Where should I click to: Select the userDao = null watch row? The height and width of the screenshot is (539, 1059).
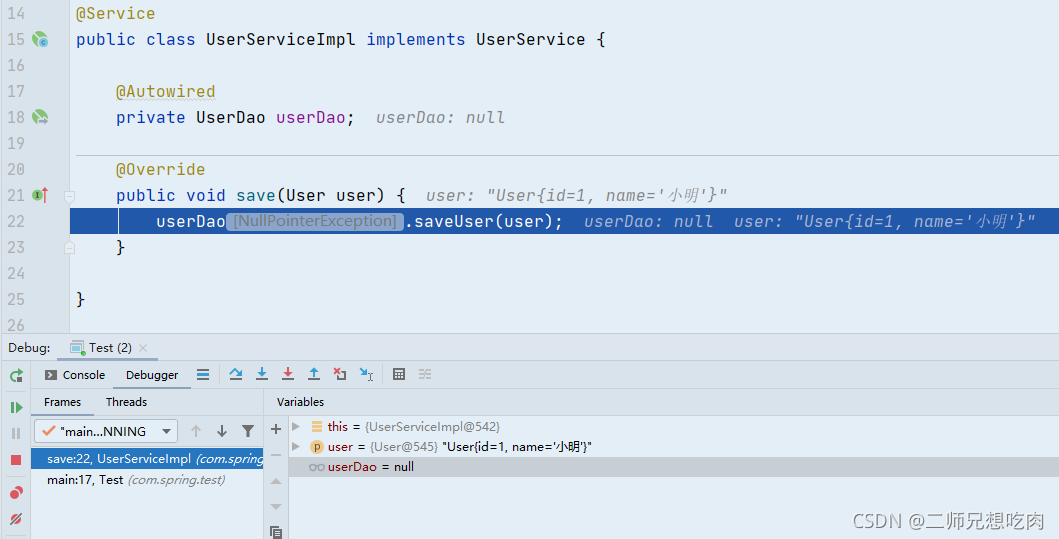pyautogui.click(x=673, y=467)
